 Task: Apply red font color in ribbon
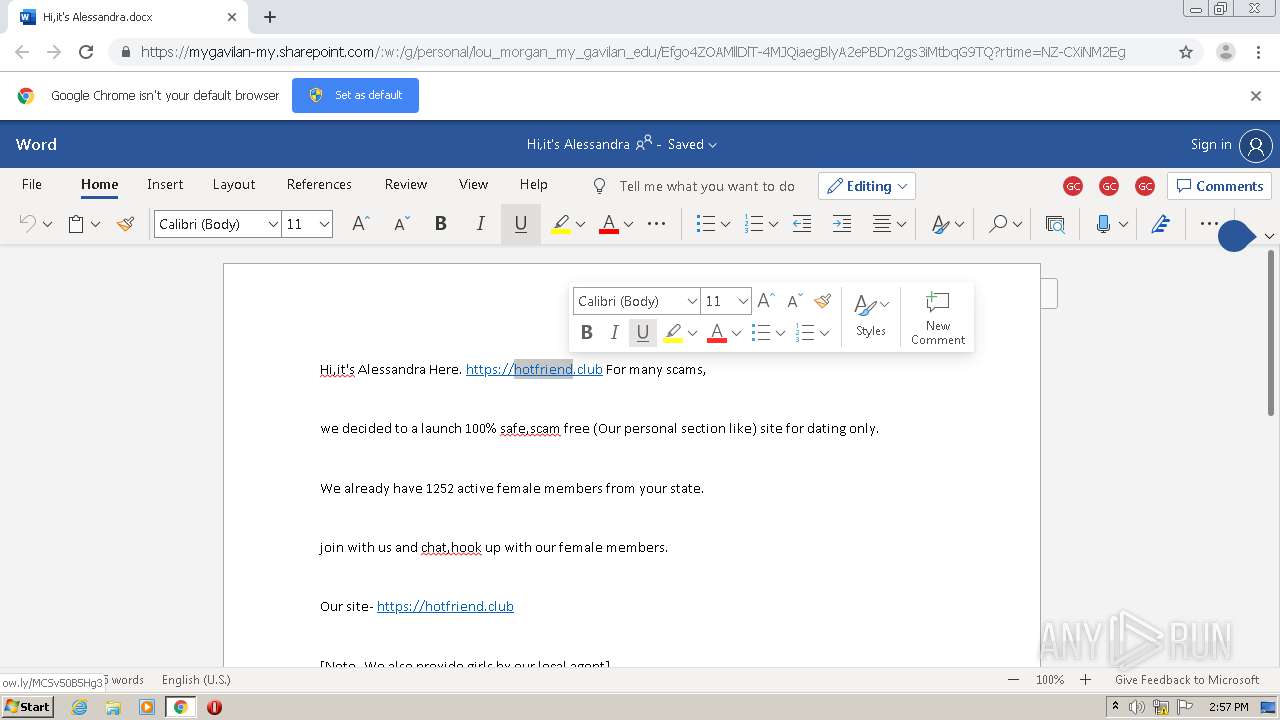click(x=608, y=224)
